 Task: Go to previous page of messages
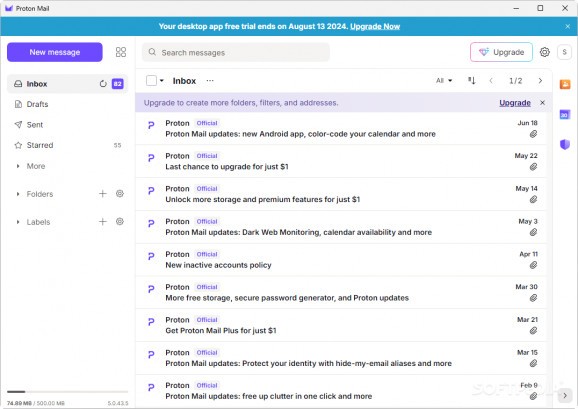tap(491, 81)
